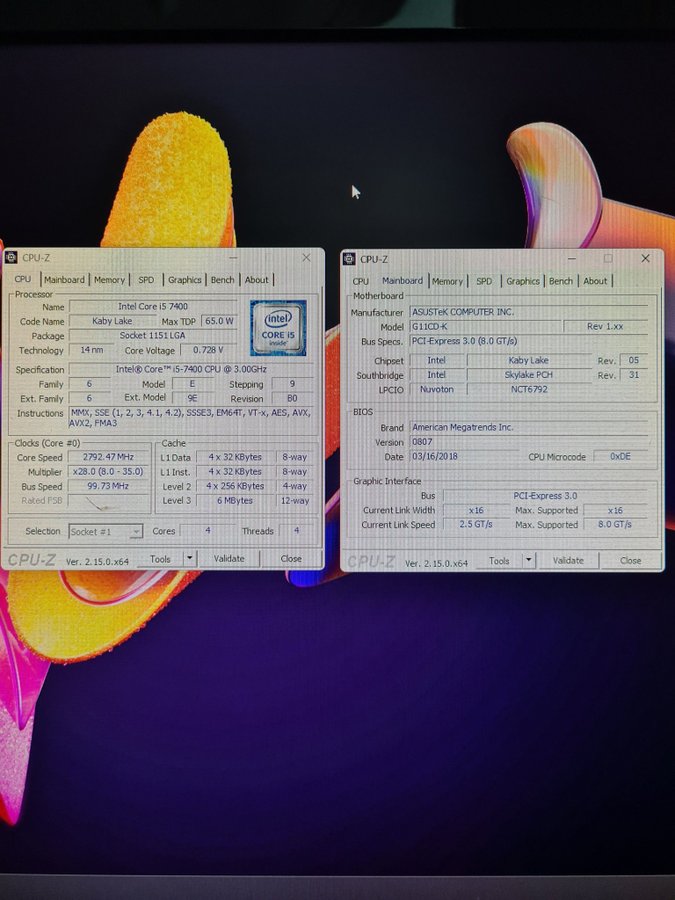Click Validate button in right CPU-Z window
675x900 pixels.
[x=568, y=560]
